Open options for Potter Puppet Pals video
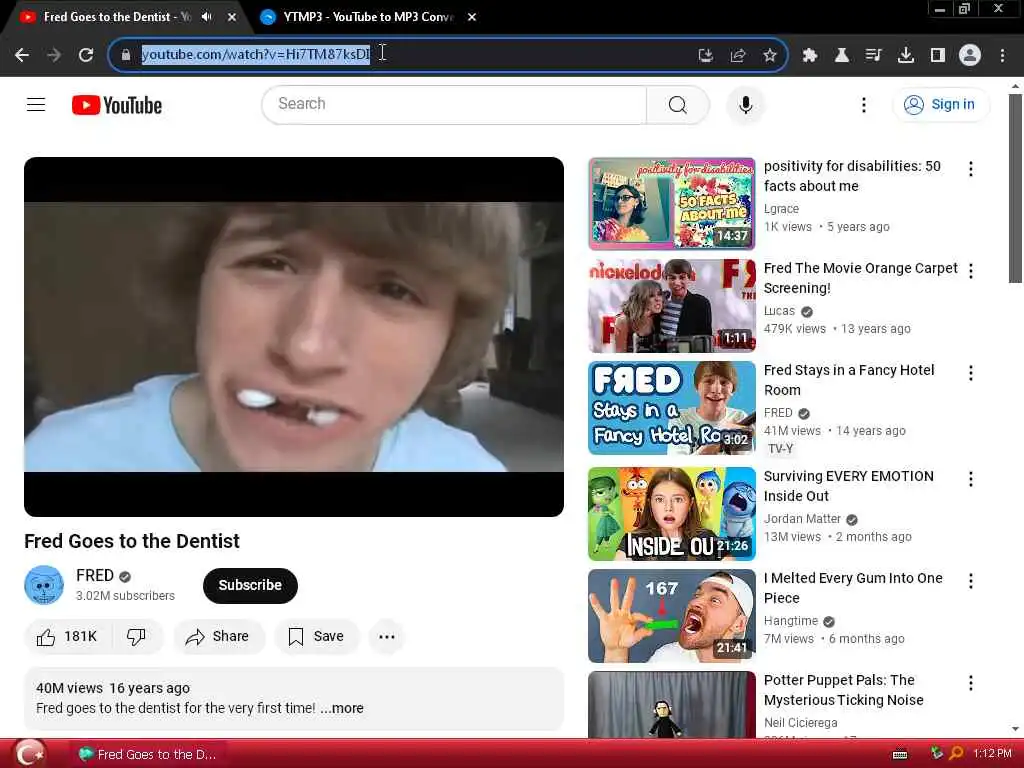Image resolution: width=1024 pixels, height=768 pixels. click(x=970, y=683)
